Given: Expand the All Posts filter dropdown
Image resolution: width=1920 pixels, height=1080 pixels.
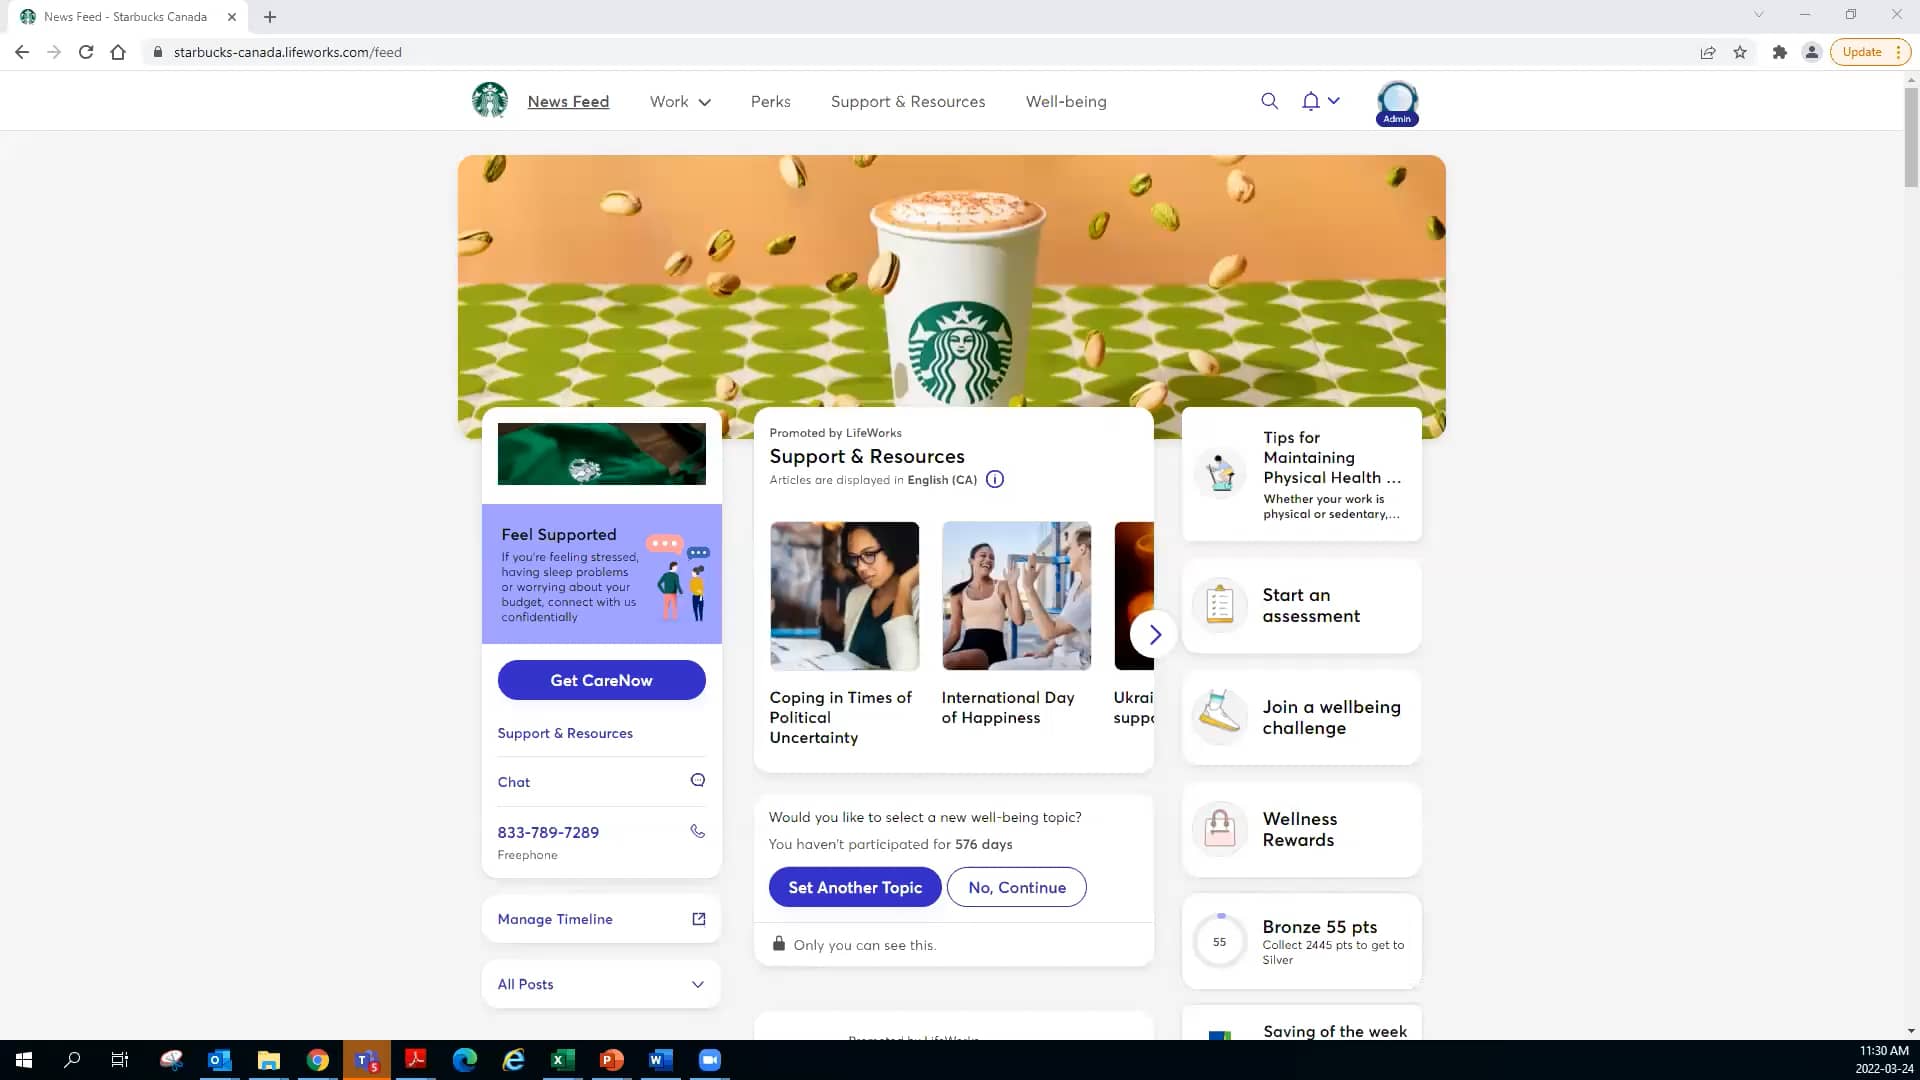Looking at the screenshot, I should point(697,984).
